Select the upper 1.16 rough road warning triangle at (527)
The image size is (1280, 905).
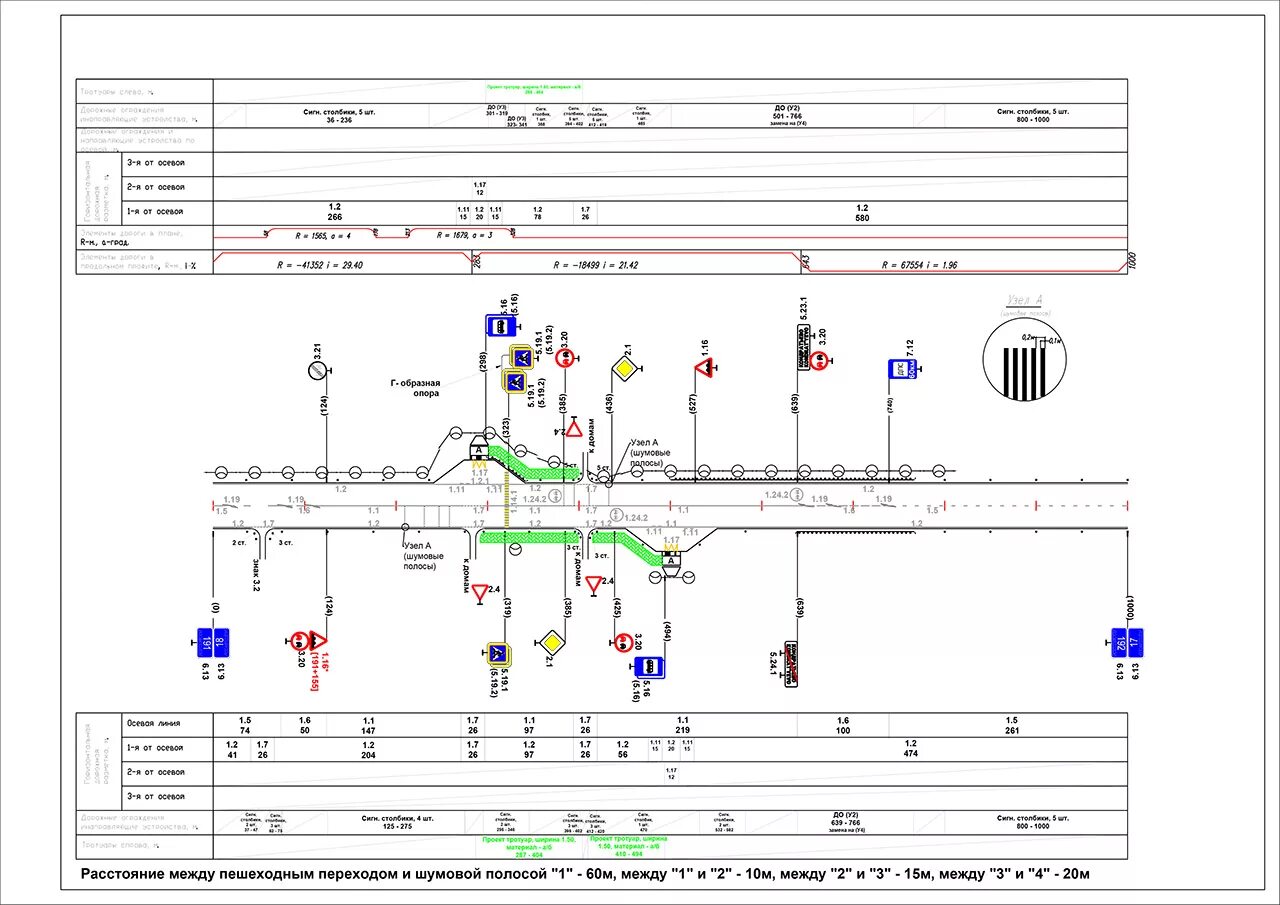[x=705, y=369]
